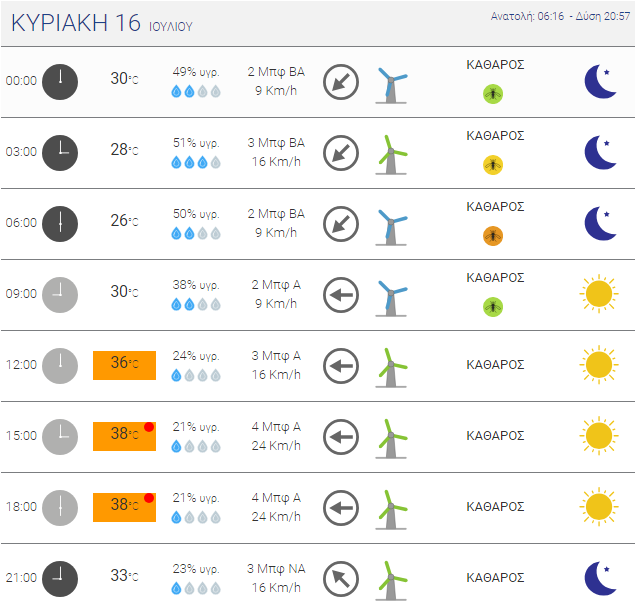This screenshot has height=614, width=637.
Task: Click the orange 36°C temperature box
Action: pos(124,365)
